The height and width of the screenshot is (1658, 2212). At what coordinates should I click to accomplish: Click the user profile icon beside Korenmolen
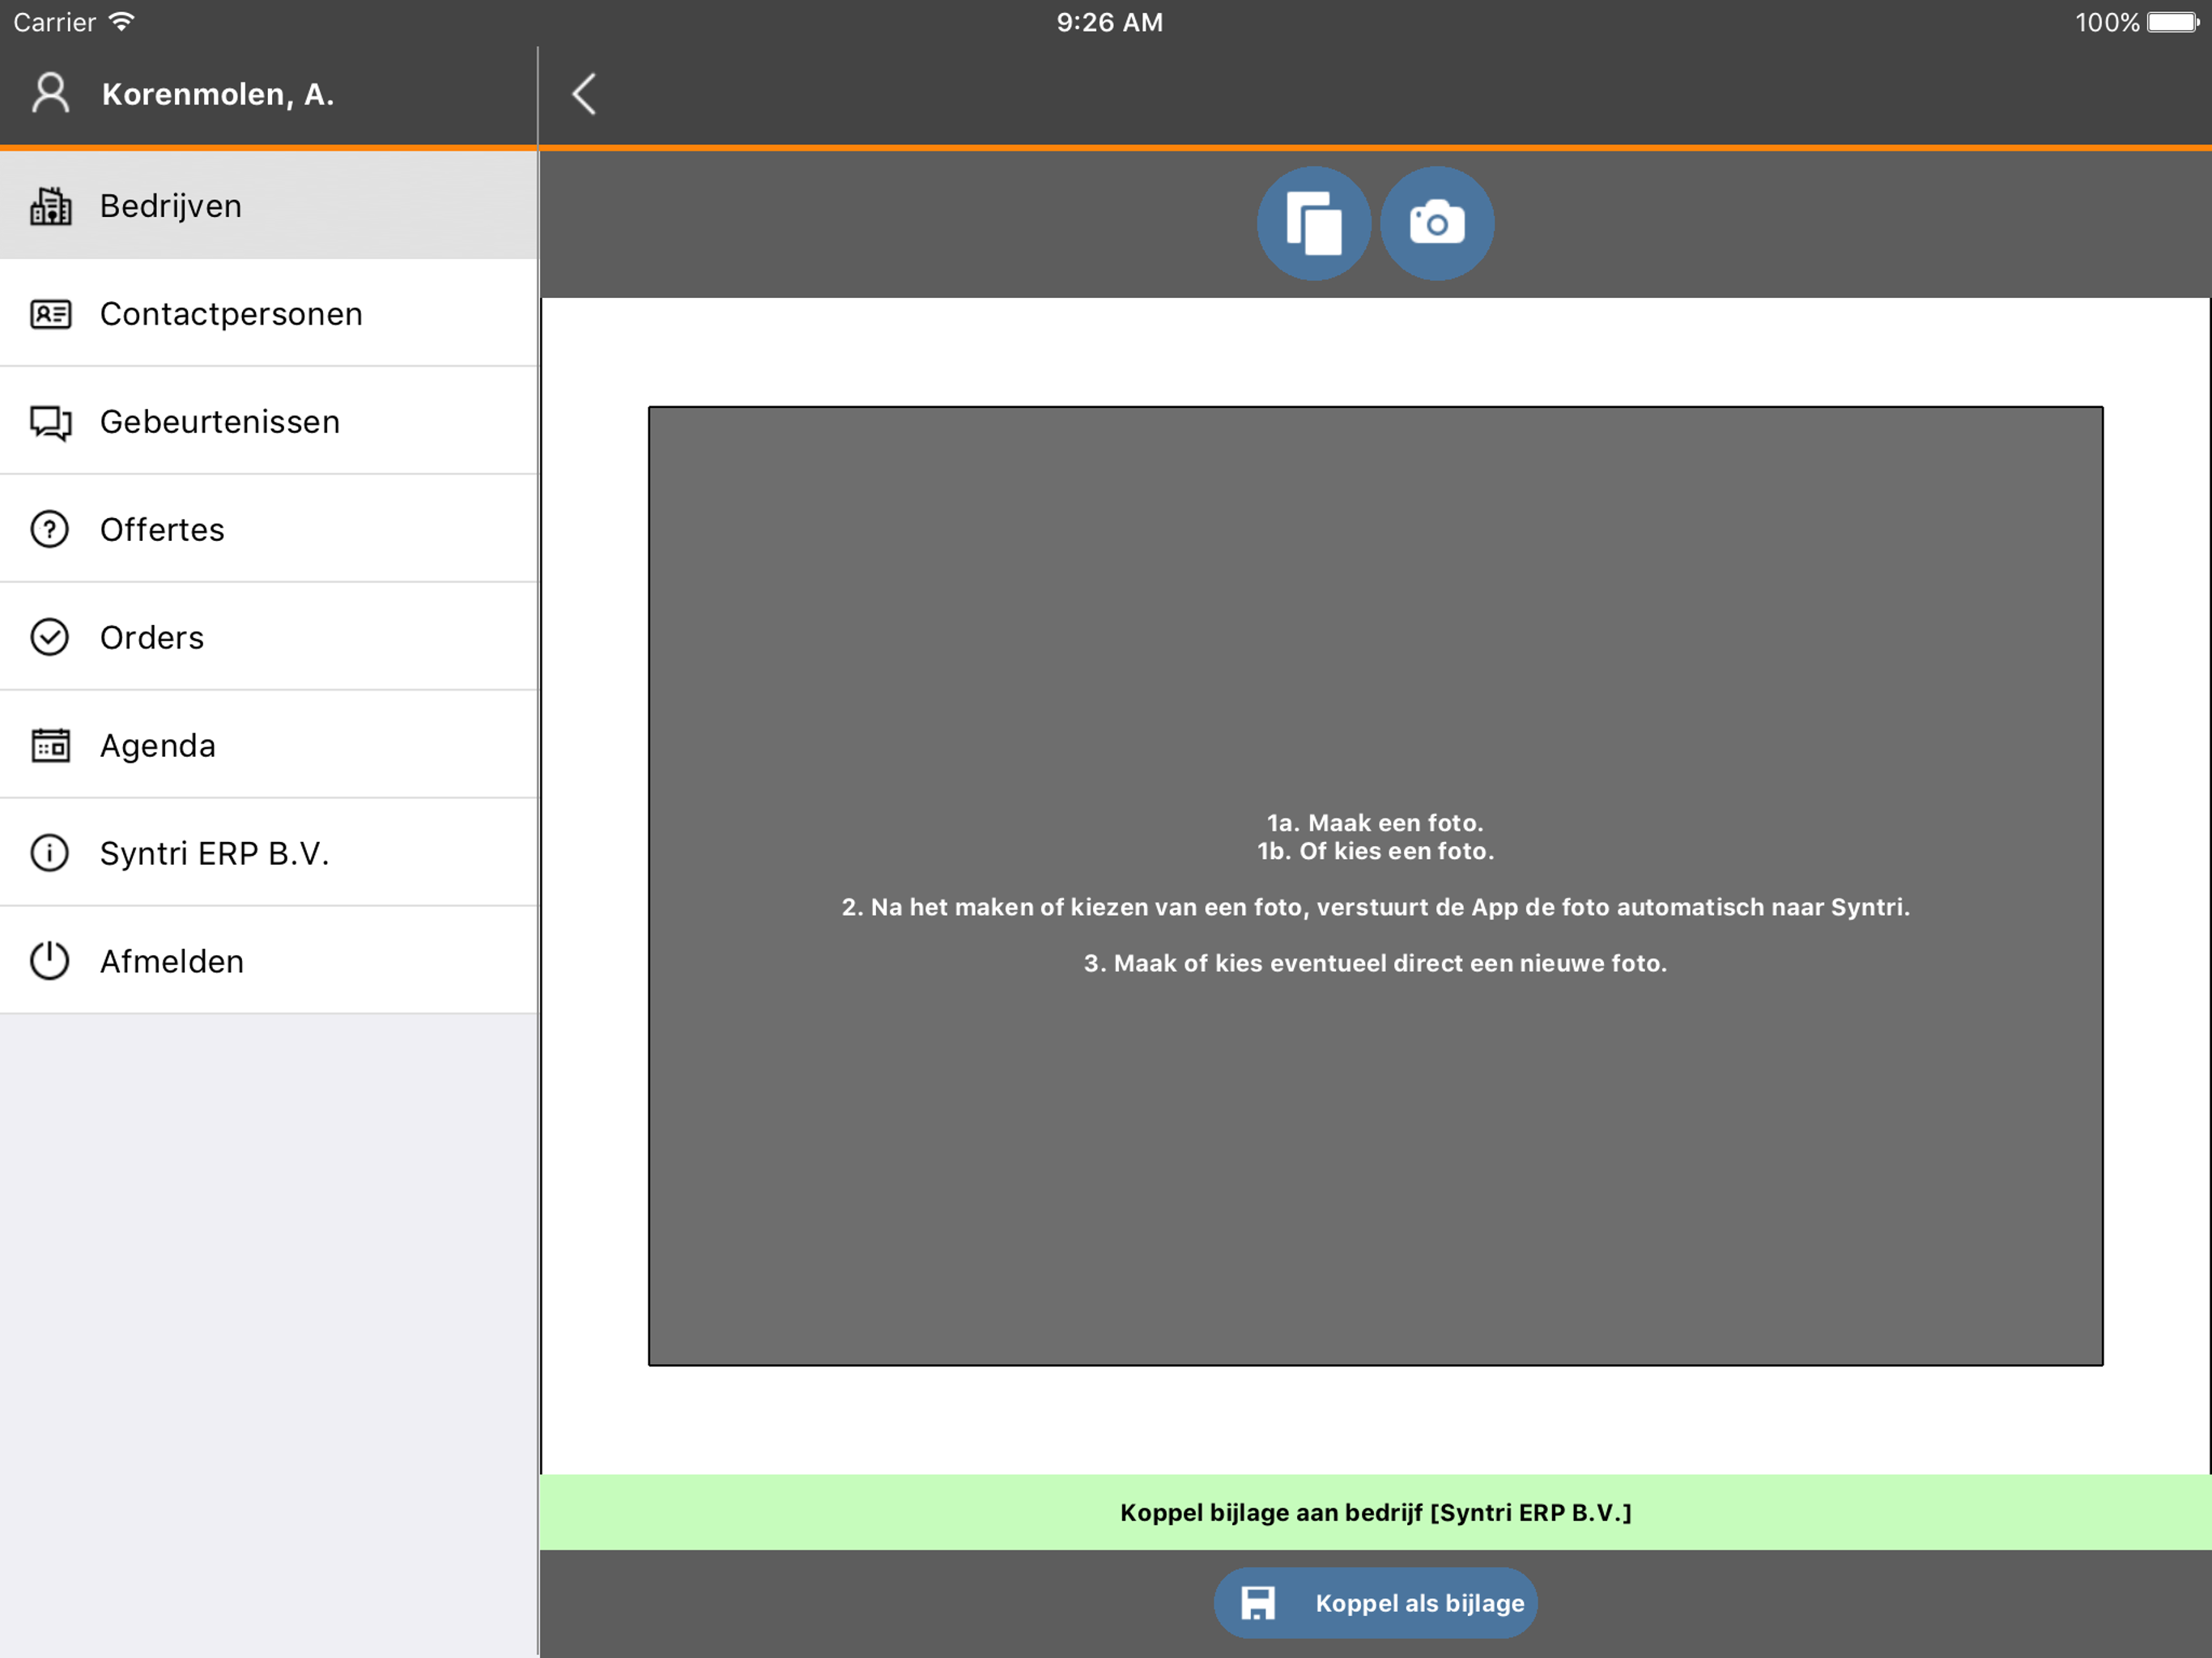50,94
